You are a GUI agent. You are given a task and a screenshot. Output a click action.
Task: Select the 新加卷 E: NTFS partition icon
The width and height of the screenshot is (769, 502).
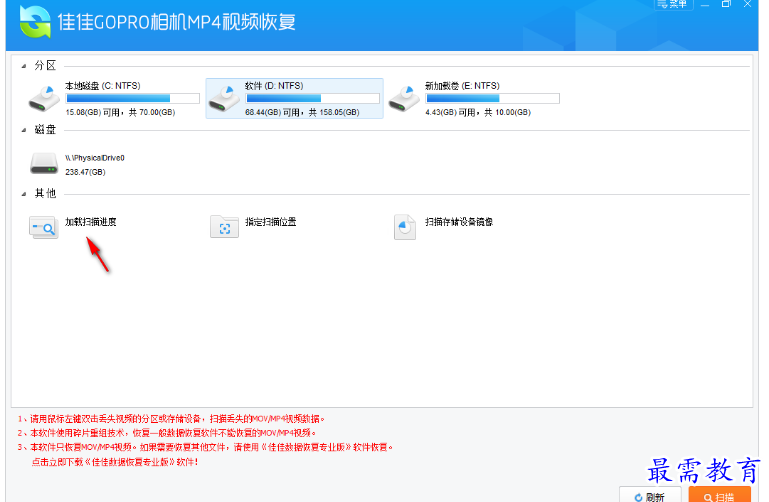pos(404,97)
